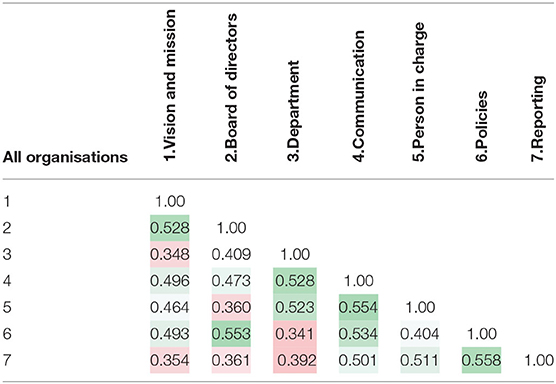Select the green 0.558 cell
556x384 pixels.
[482, 360]
